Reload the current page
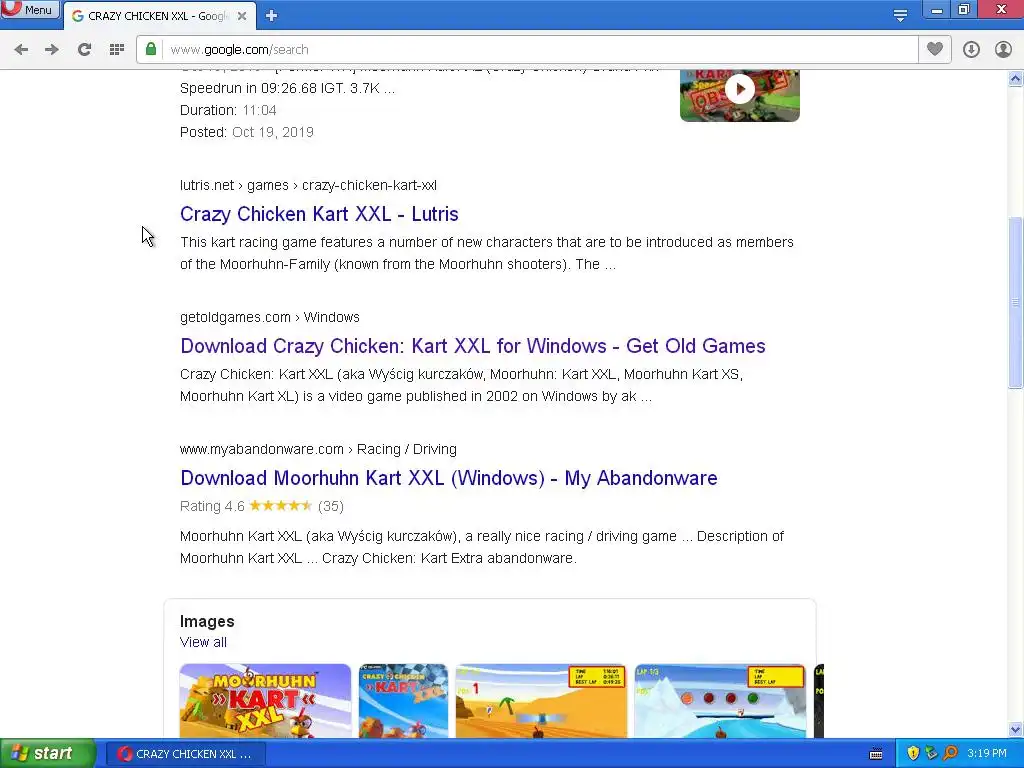 [84, 50]
